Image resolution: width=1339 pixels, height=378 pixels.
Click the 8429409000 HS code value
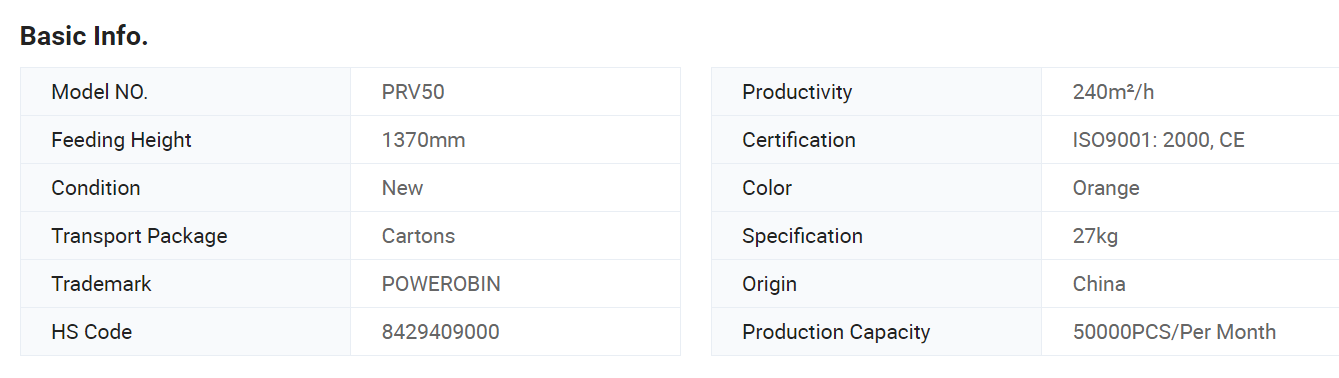coord(440,332)
